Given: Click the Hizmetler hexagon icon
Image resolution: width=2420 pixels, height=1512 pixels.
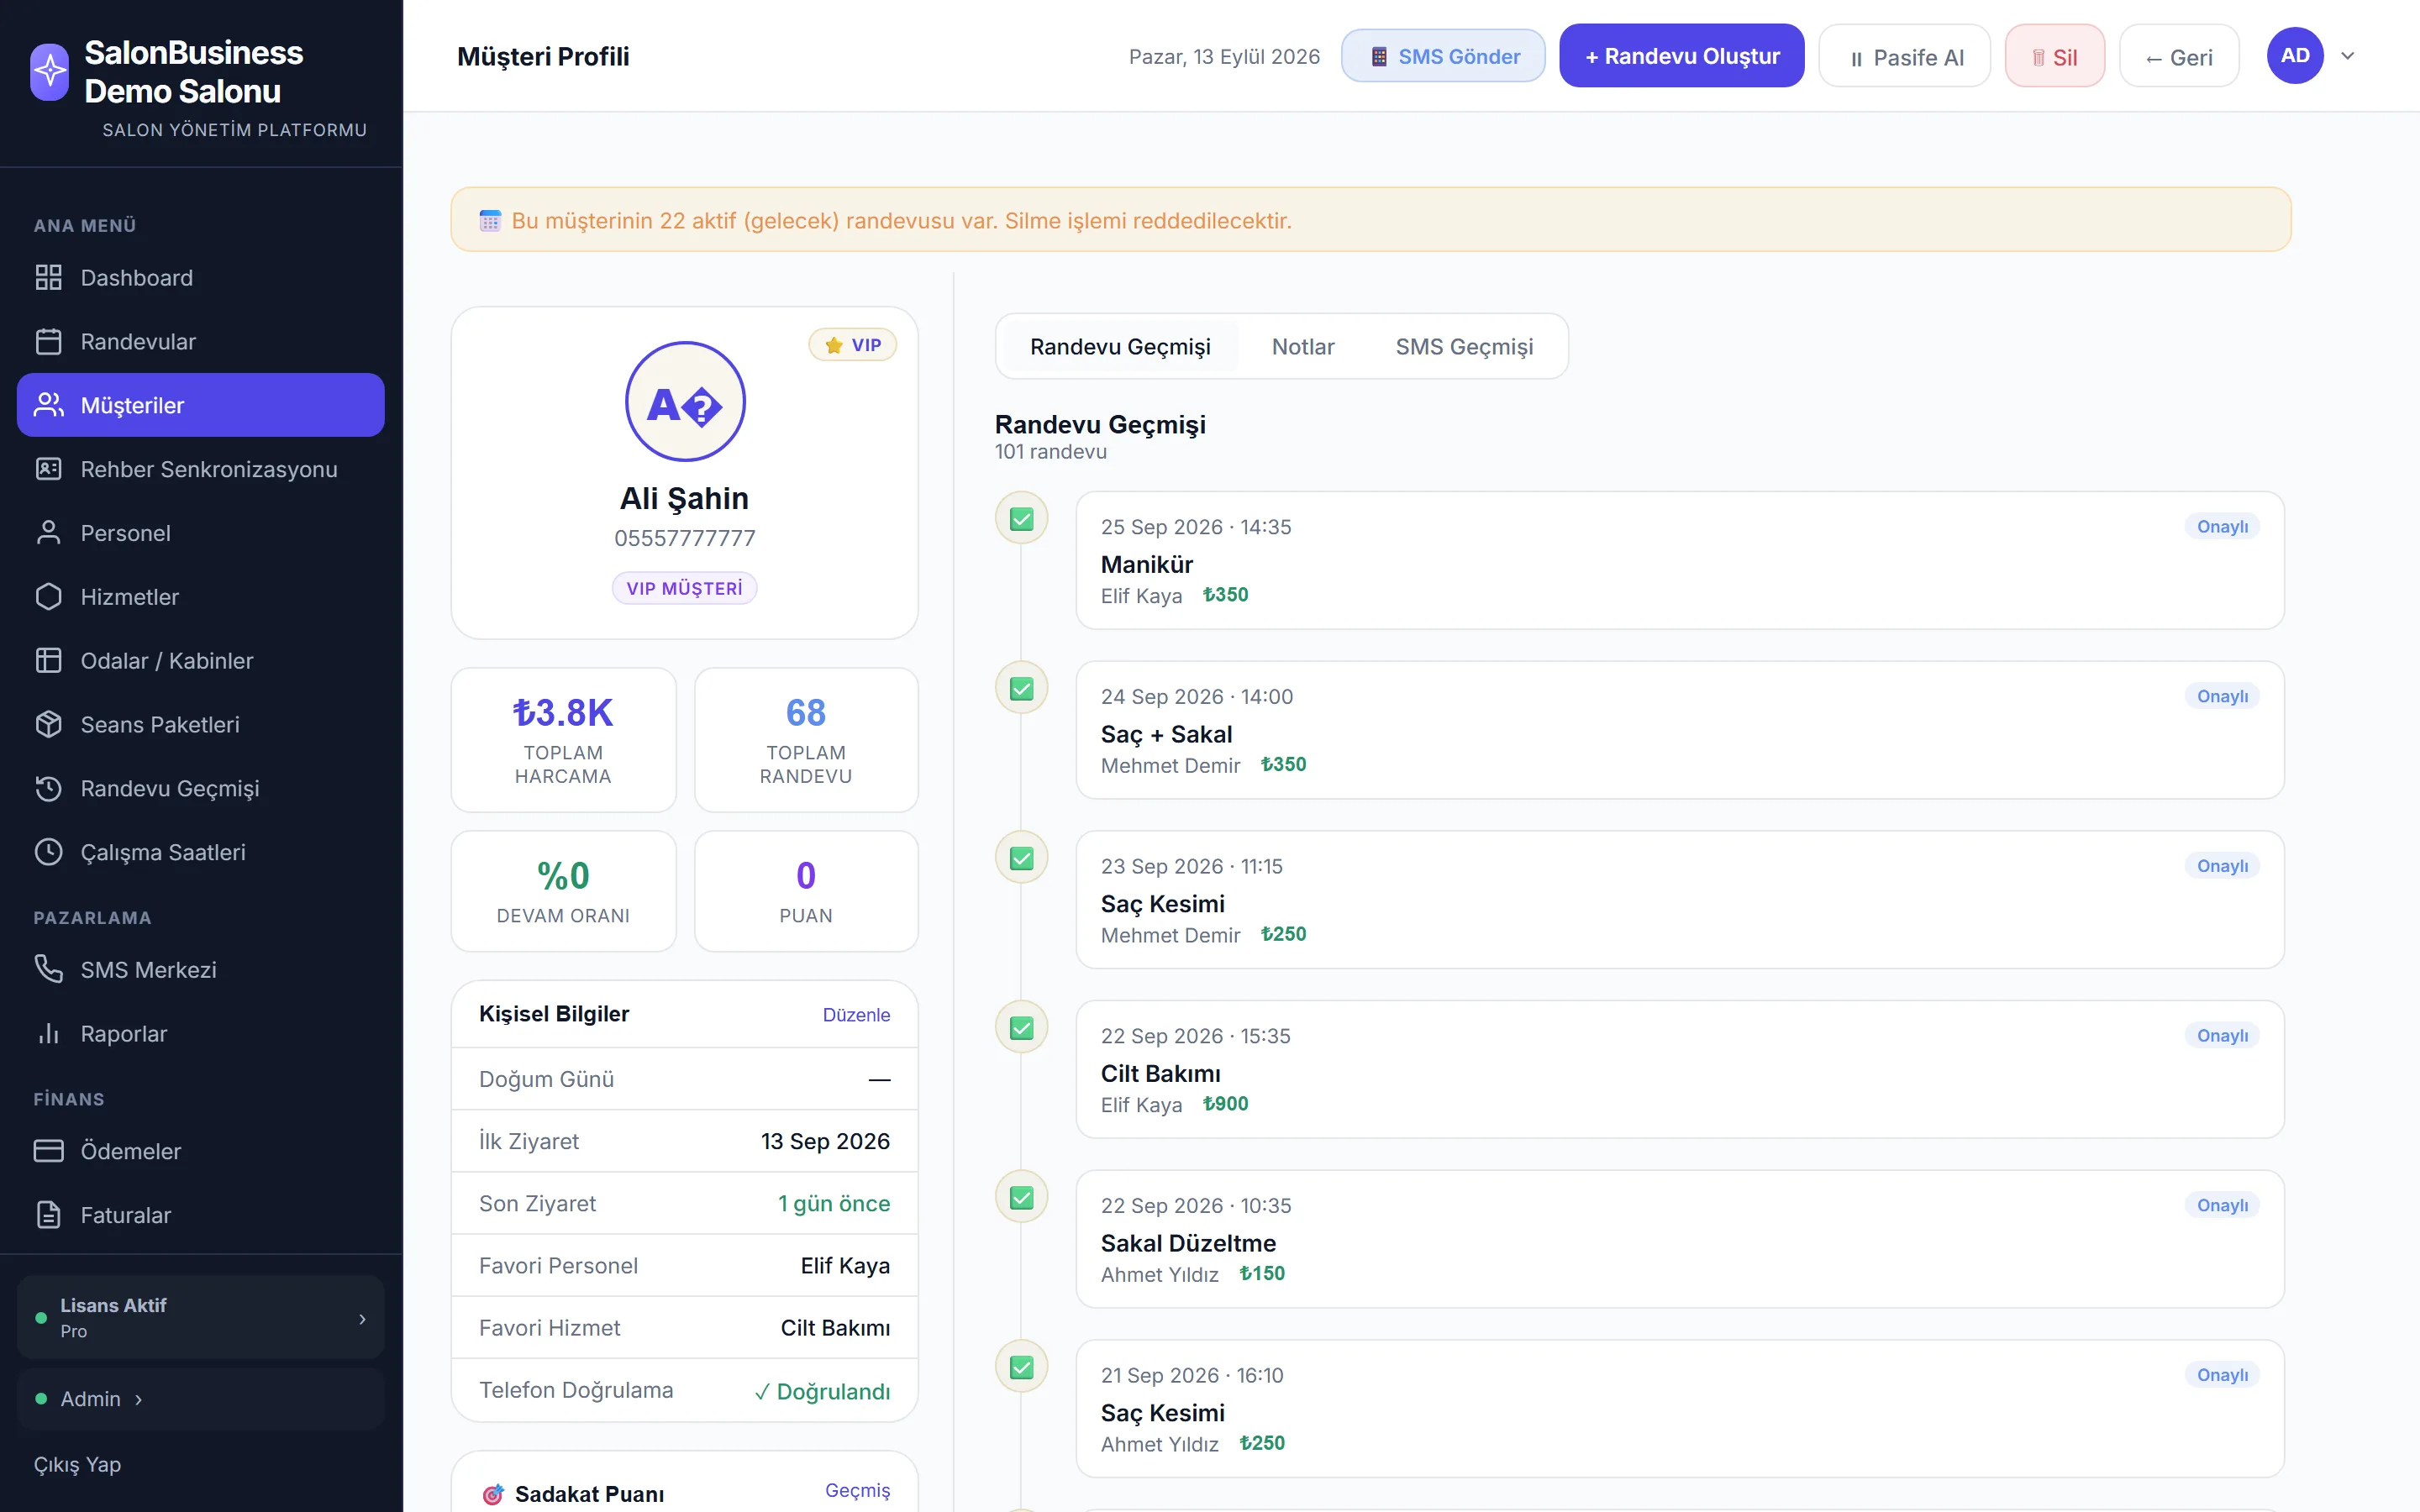Looking at the screenshot, I should coord(48,597).
